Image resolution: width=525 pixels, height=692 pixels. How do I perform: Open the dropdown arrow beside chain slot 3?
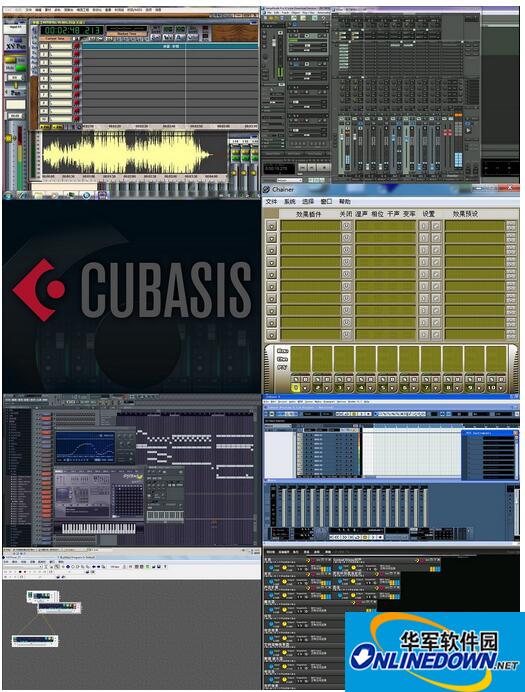click(x=349, y=387)
